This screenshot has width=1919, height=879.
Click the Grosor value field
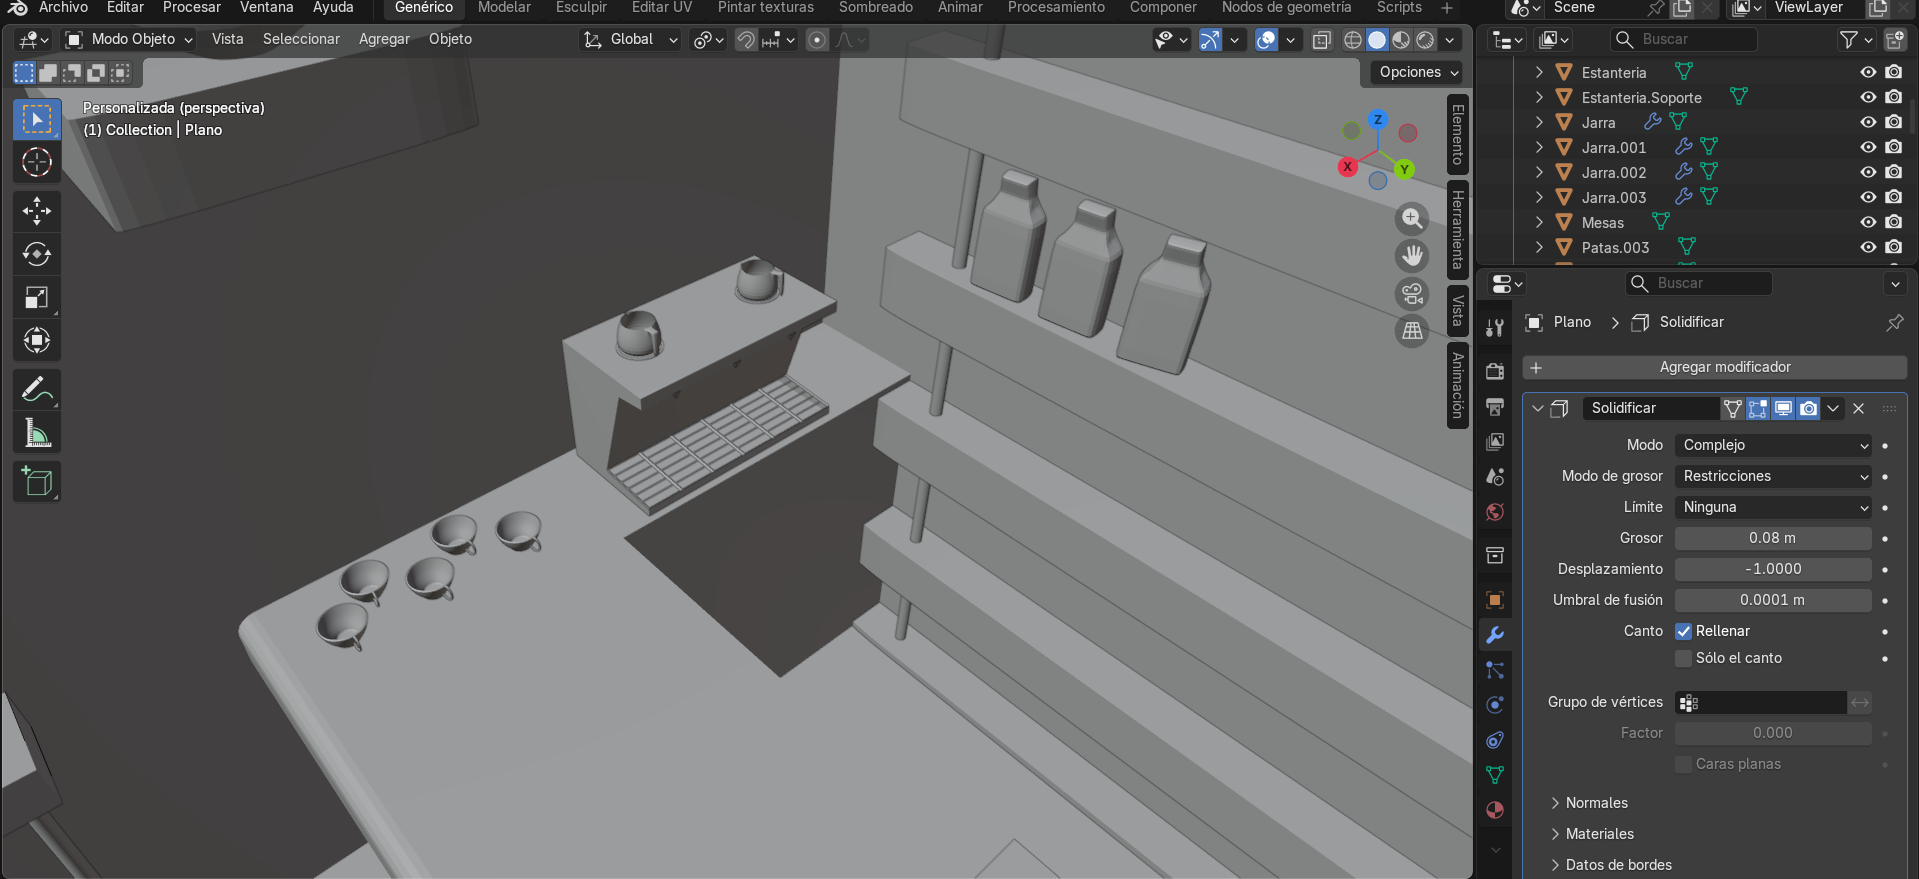[x=1773, y=538]
